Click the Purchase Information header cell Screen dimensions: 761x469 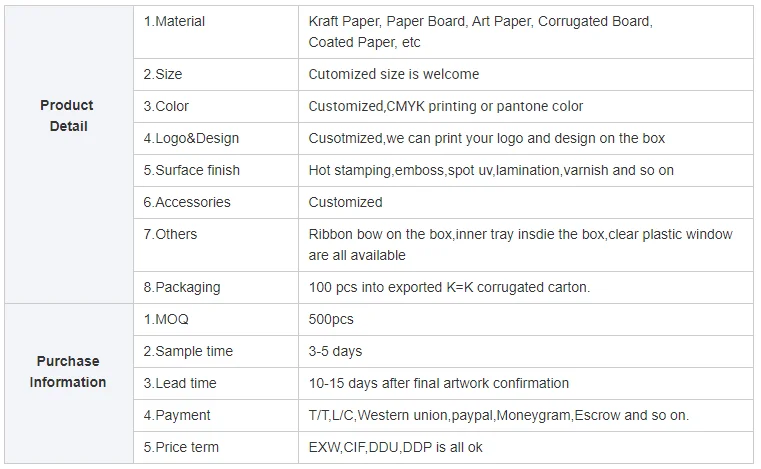(x=67, y=372)
